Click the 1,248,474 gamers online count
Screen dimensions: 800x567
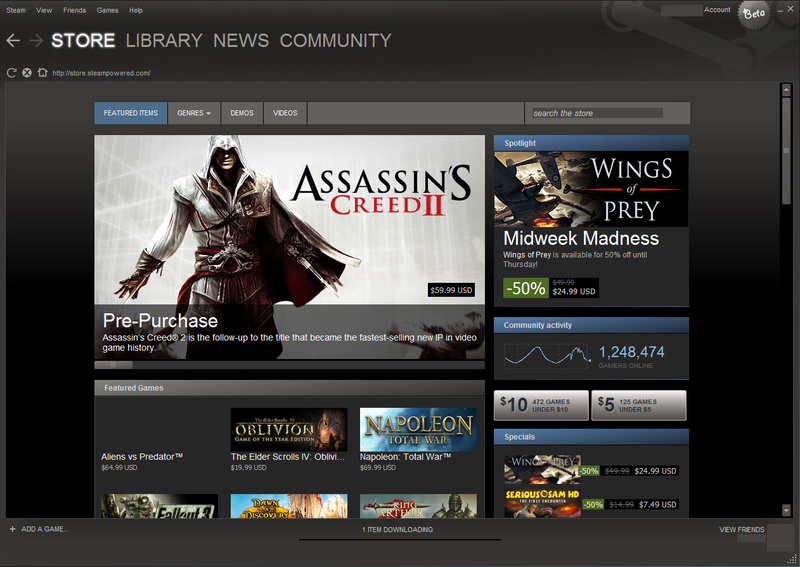631,352
